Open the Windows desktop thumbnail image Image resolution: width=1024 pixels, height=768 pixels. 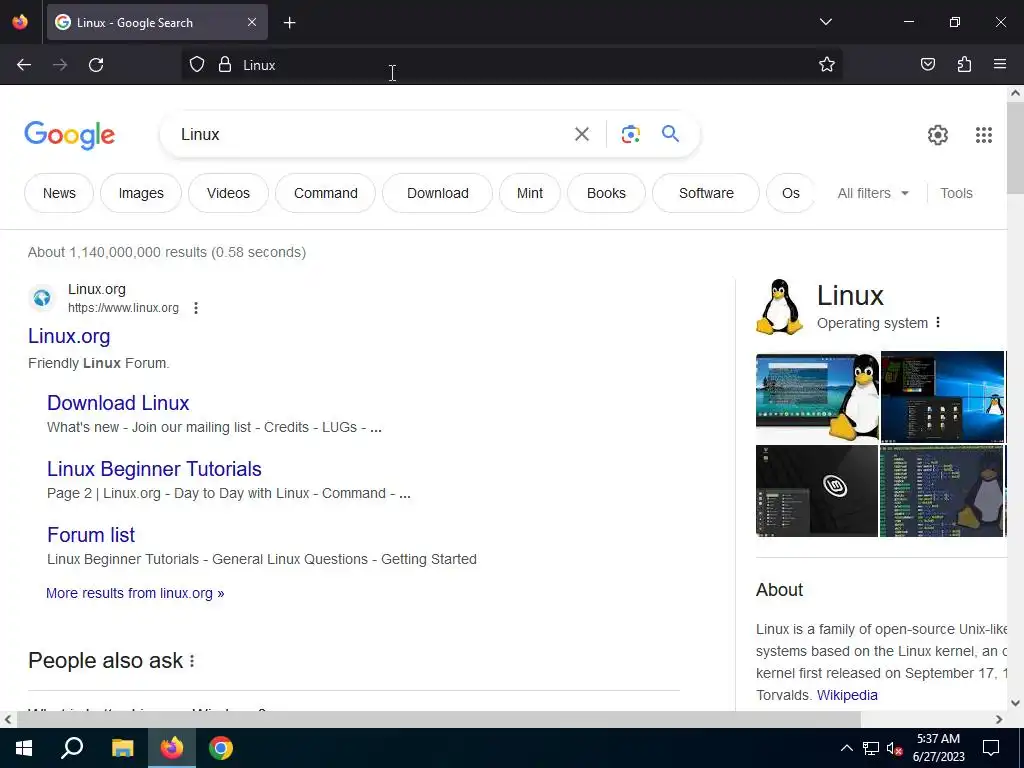[942, 396]
